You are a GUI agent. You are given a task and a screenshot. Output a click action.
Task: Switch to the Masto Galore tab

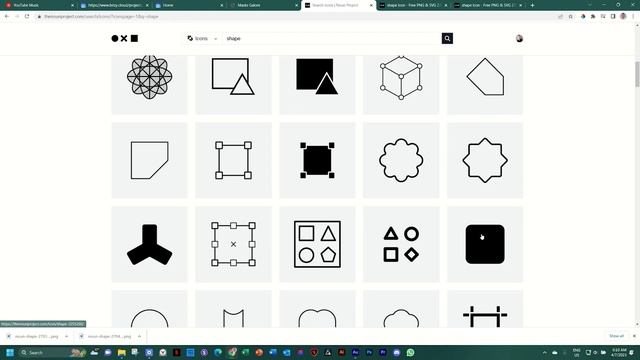pos(263,5)
